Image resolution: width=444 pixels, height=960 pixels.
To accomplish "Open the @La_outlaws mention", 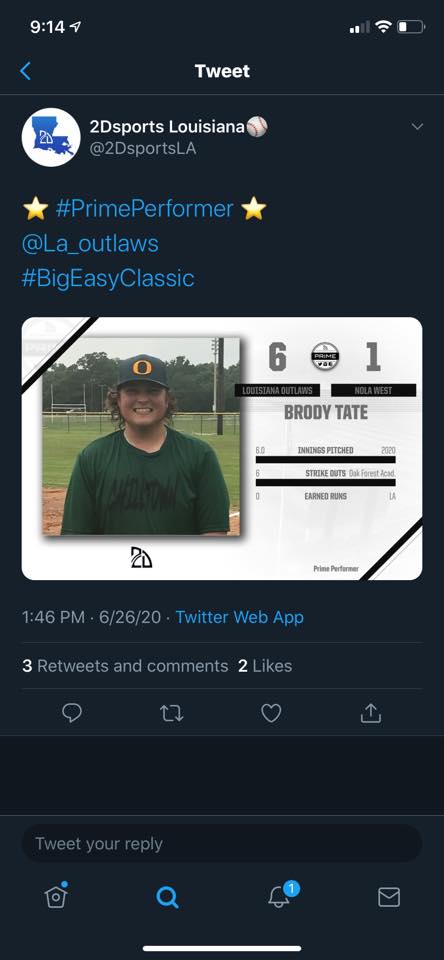I will click(x=90, y=244).
